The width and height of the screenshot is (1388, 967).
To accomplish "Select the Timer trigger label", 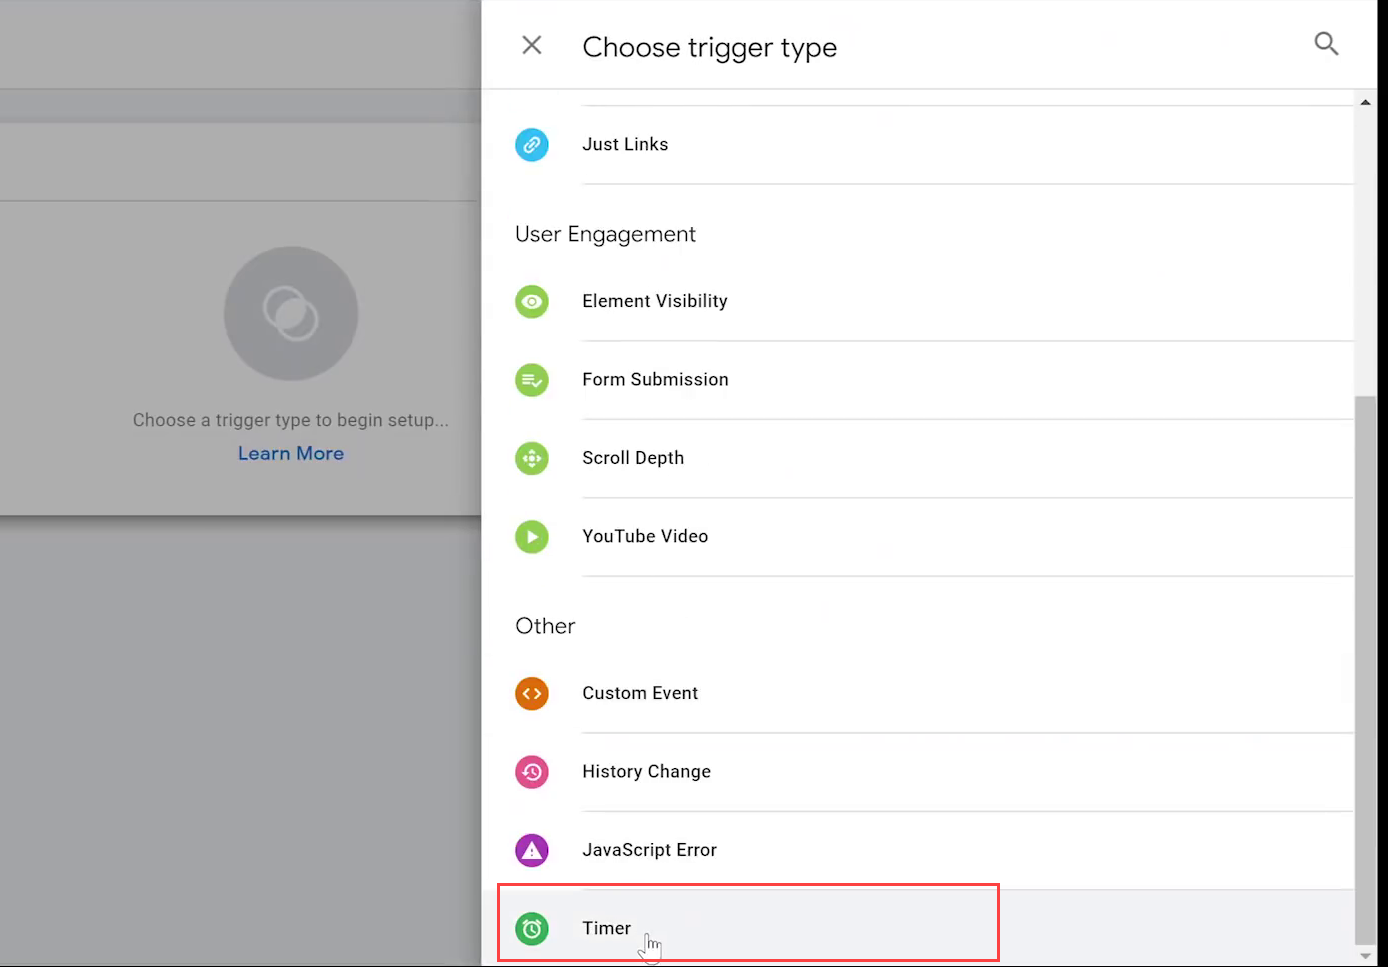I will 606,928.
